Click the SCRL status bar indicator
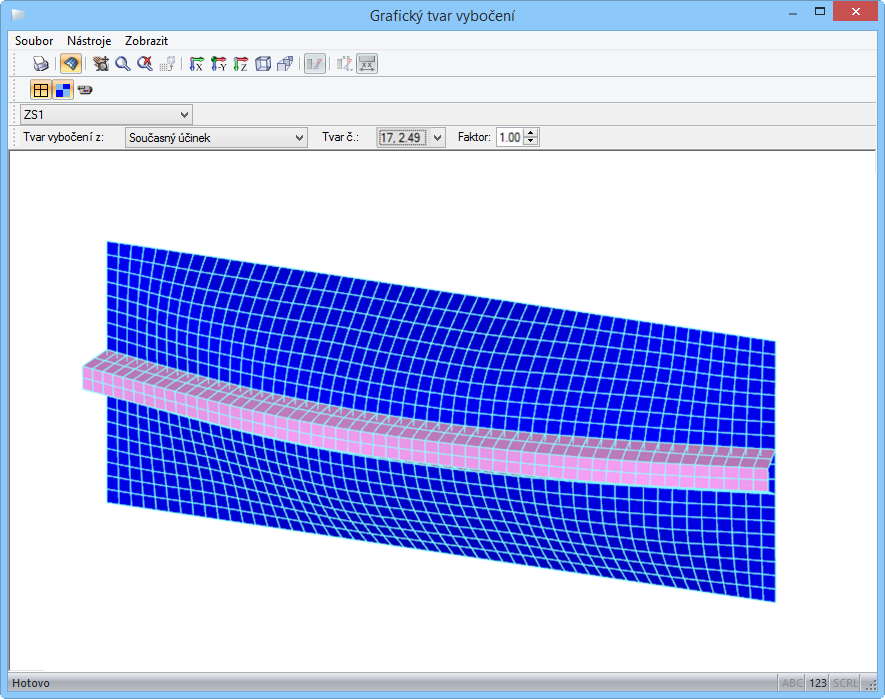The width and height of the screenshot is (885, 699). point(845,683)
